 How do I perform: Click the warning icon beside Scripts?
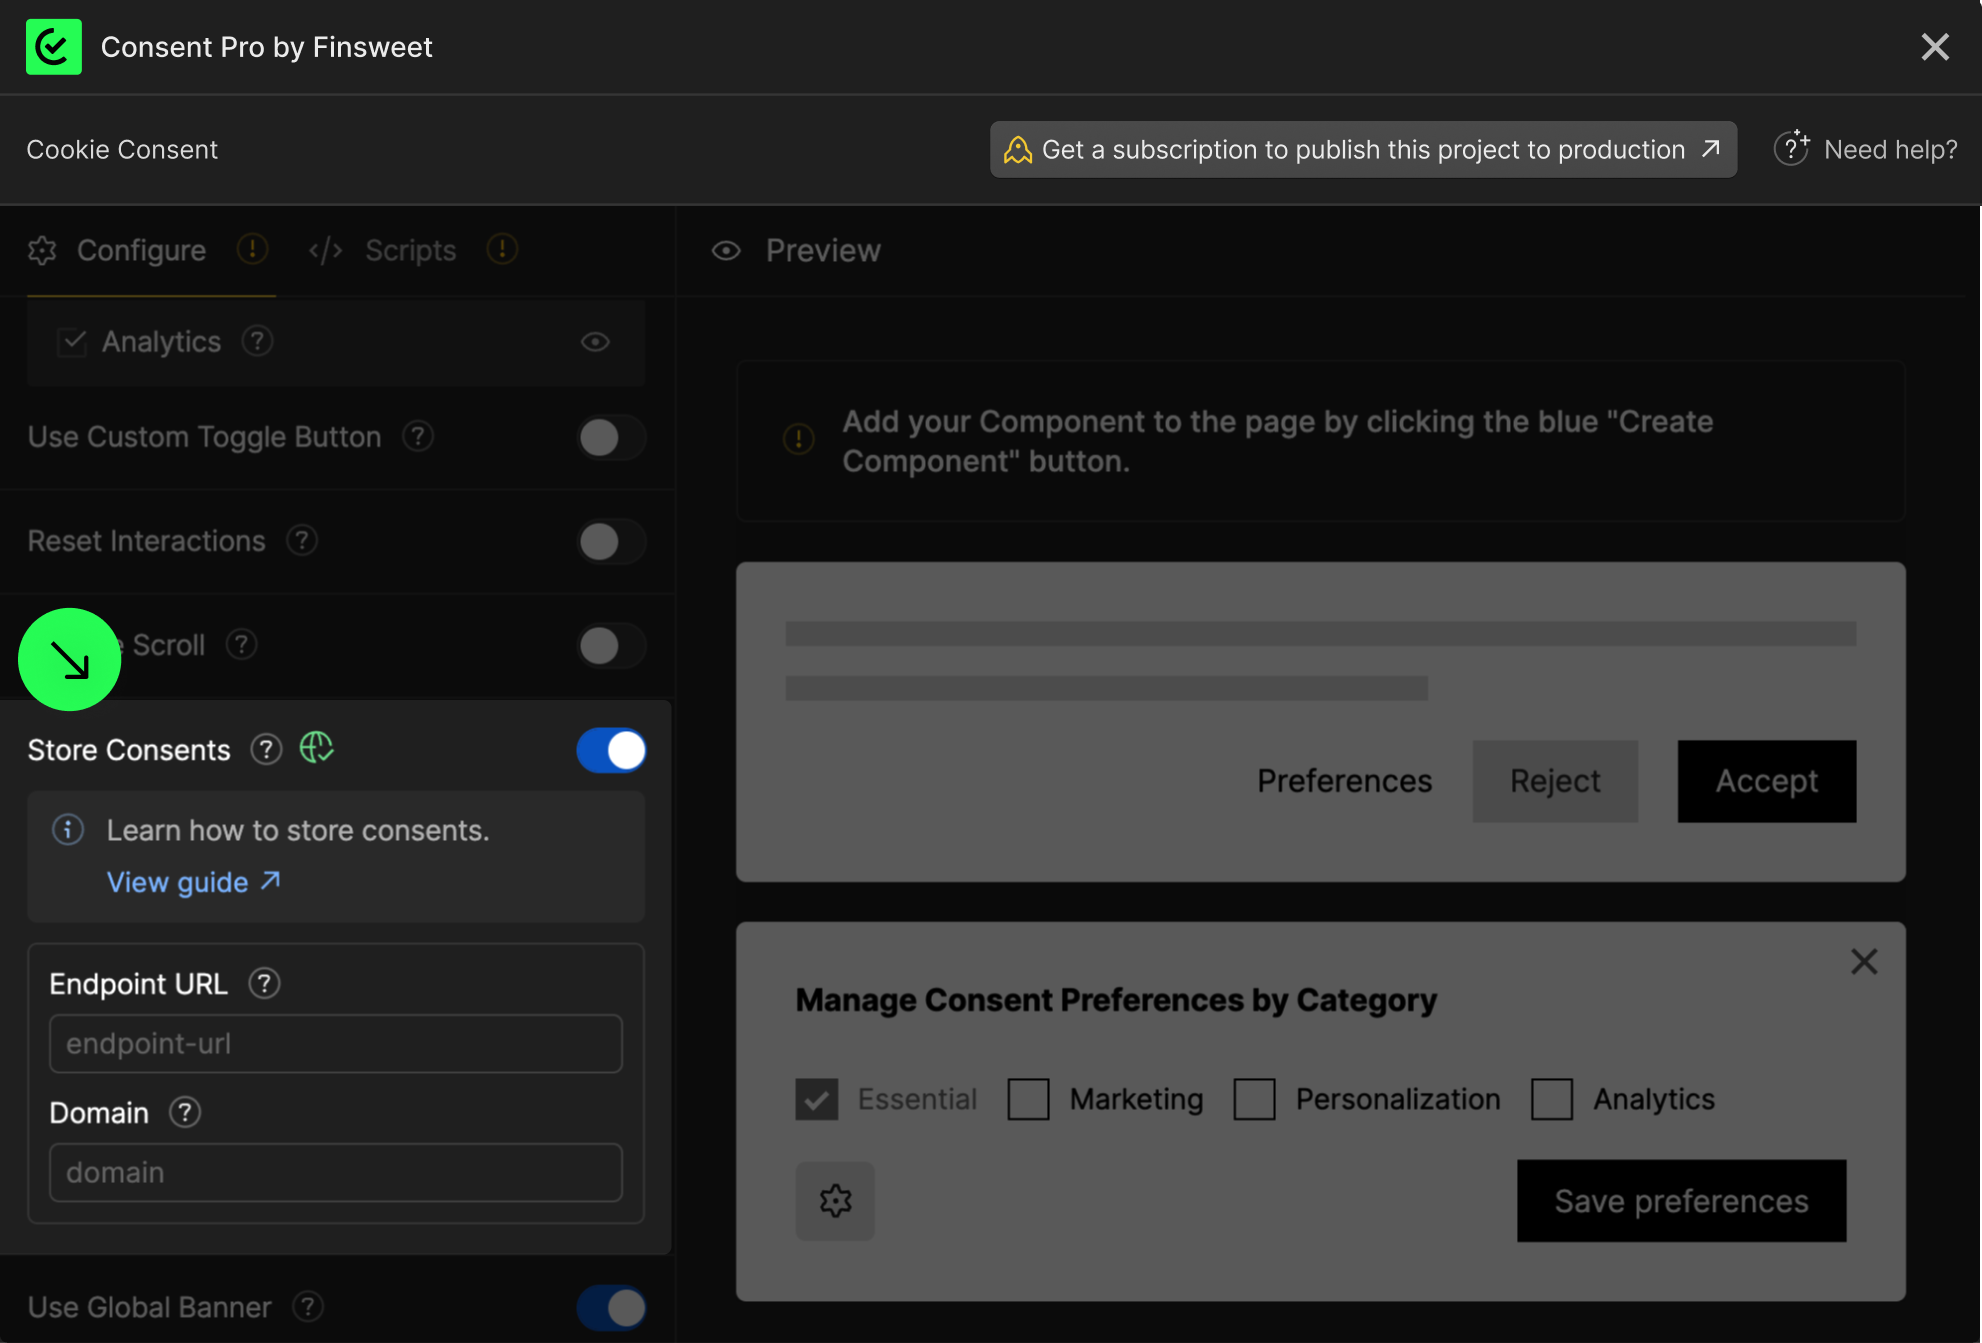pos(502,249)
